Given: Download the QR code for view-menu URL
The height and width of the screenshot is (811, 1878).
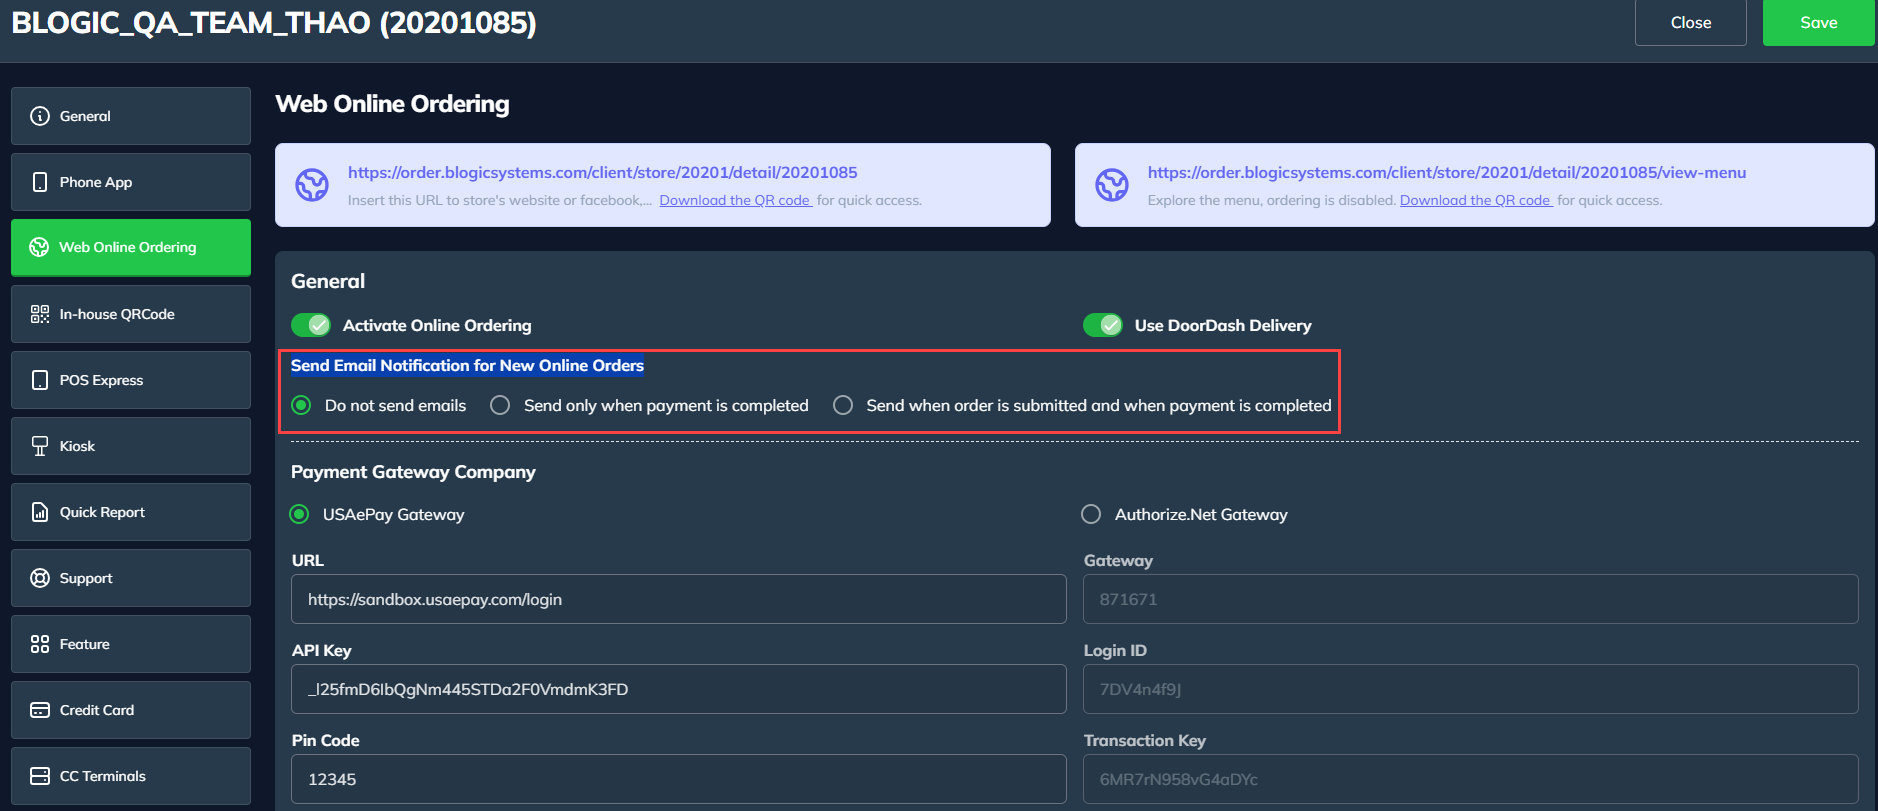Looking at the screenshot, I should pyautogui.click(x=1475, y=200).
